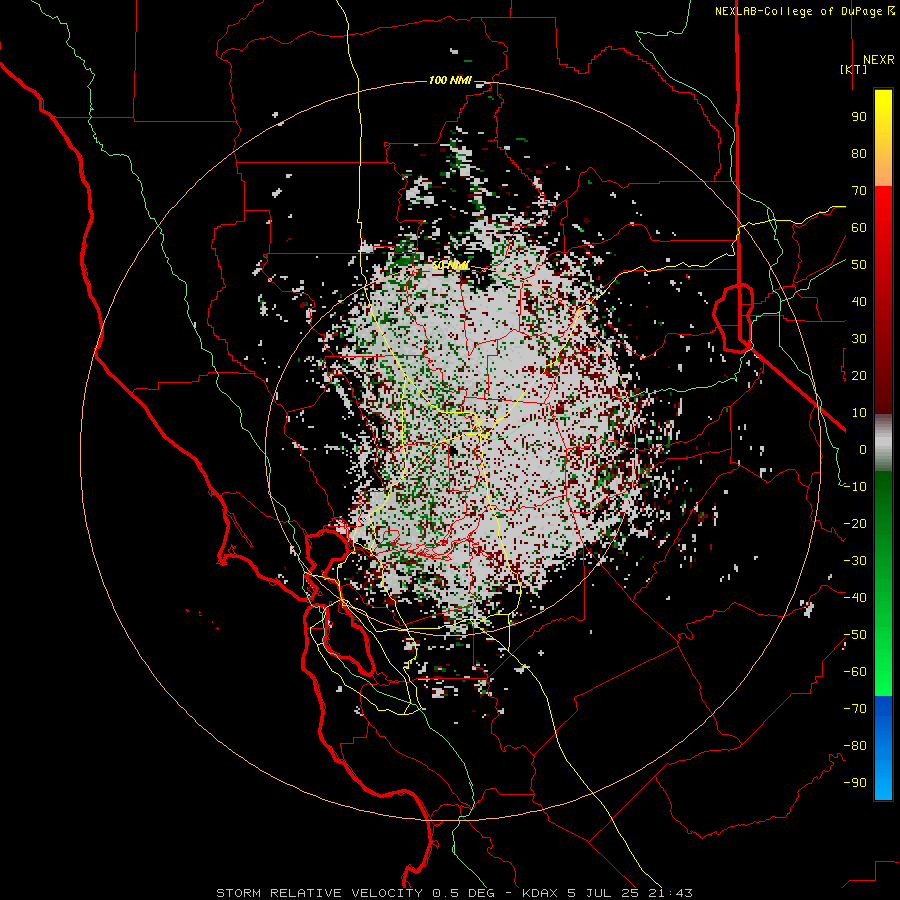Select the -80 value on the velocity scale
Screen dimensions: 900x900
click(855, 746)
